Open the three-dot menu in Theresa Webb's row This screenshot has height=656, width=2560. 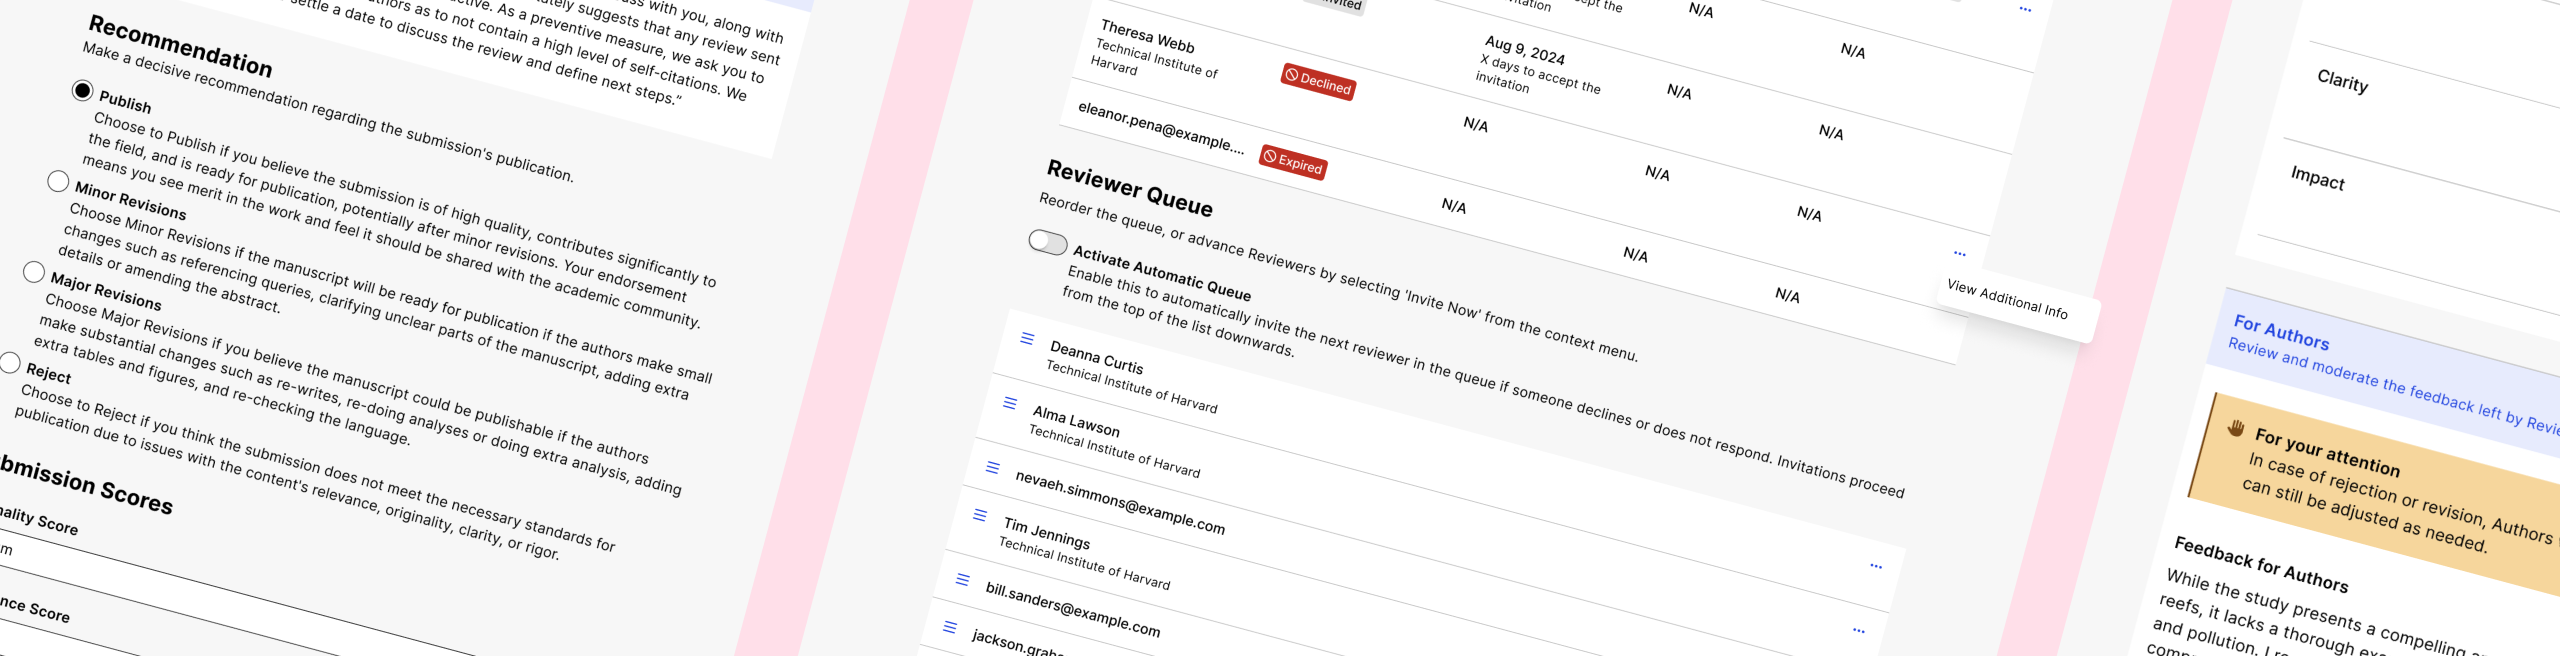(1960, 253)
